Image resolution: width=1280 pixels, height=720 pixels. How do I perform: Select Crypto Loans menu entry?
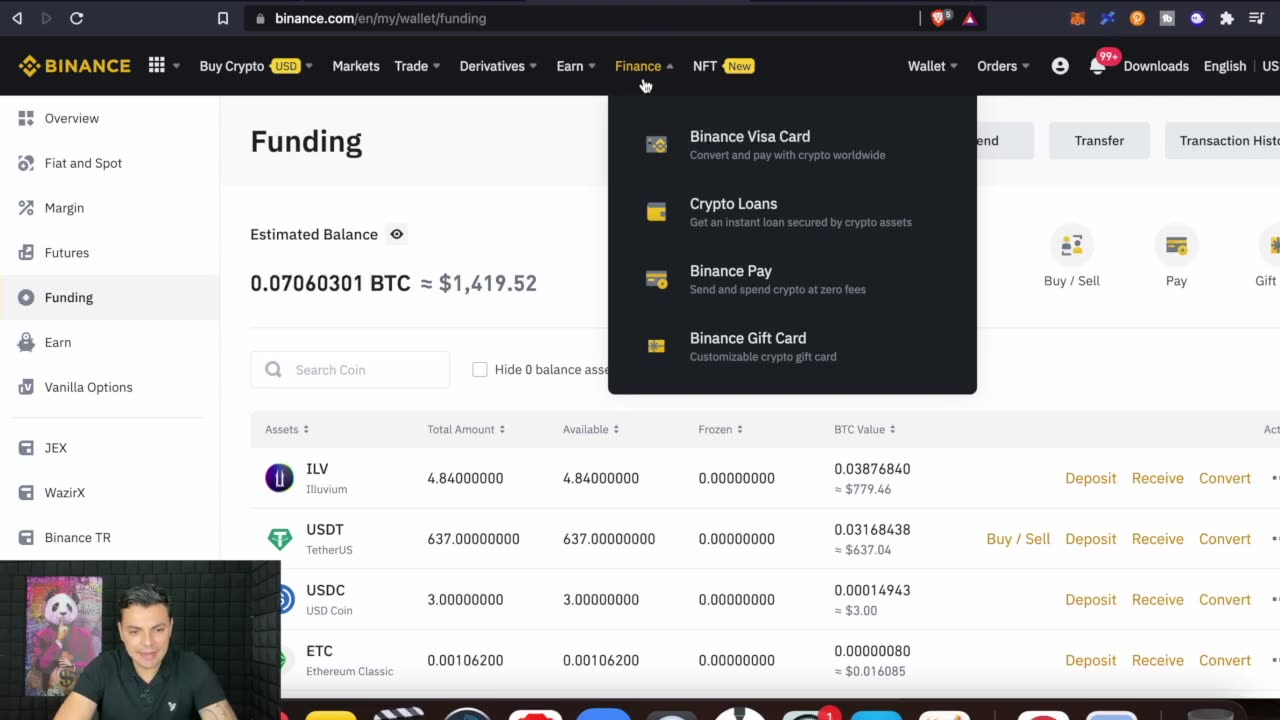(792, 212)
